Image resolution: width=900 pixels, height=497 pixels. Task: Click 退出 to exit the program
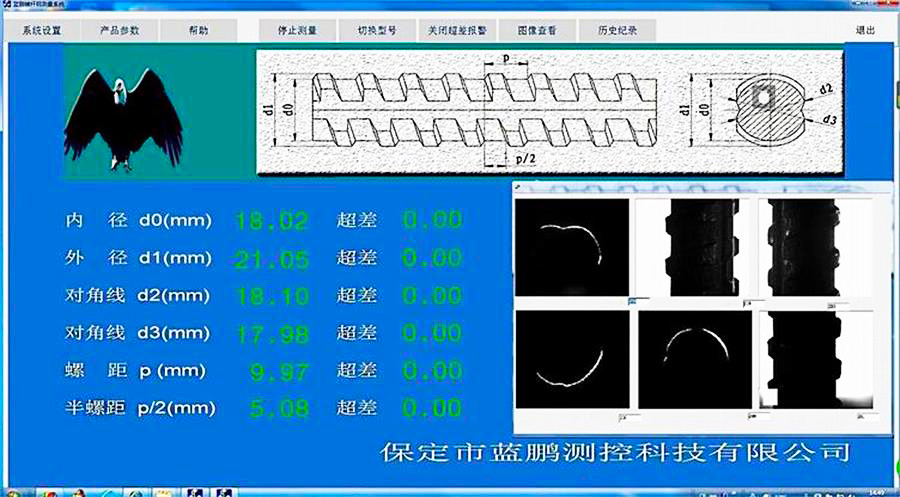865,30
